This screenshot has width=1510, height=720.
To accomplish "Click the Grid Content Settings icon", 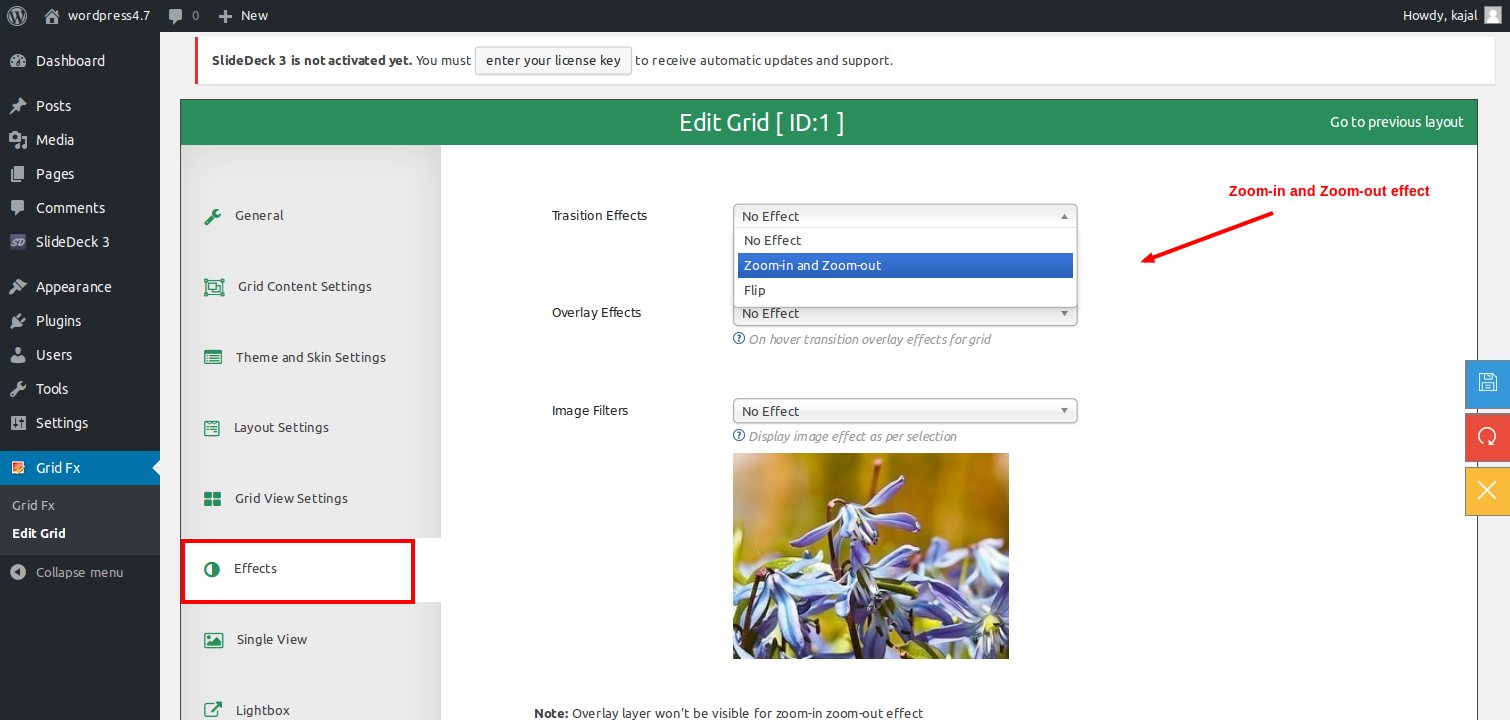I will pyautogui.click(x=214, y=287).
